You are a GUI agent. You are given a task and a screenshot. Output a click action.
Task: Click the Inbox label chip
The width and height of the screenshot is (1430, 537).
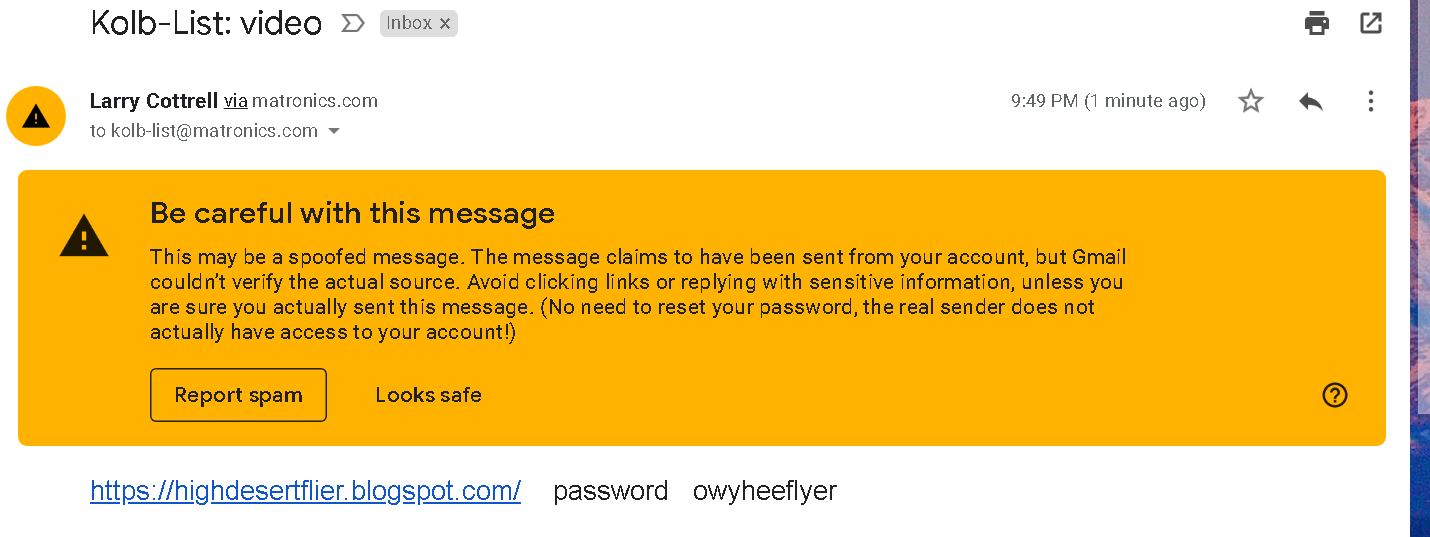point(409,23)
